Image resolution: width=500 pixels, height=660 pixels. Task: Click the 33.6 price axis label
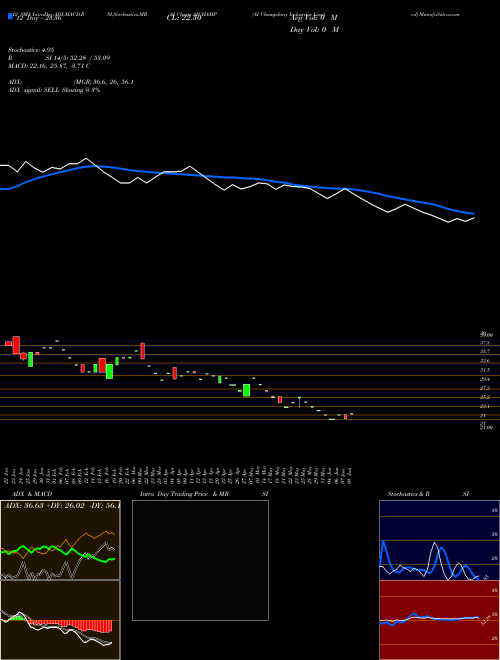point(486,361)
